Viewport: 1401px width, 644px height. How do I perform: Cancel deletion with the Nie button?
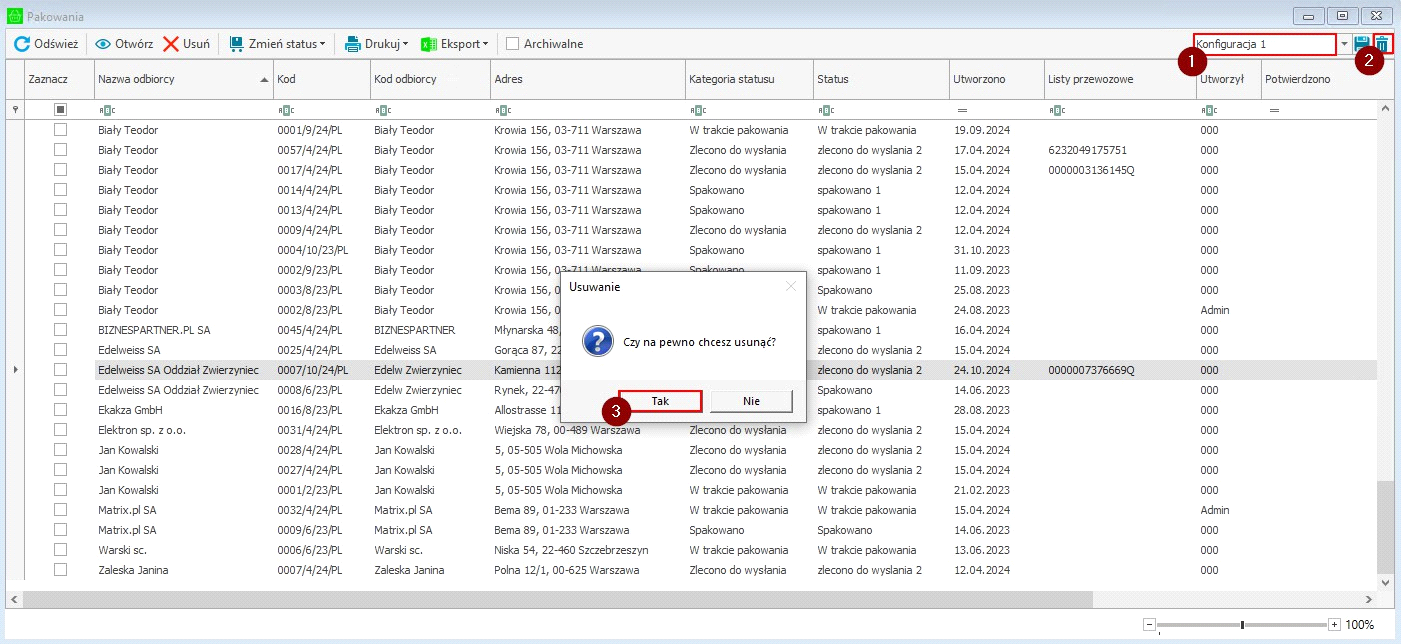click(751, 401)
